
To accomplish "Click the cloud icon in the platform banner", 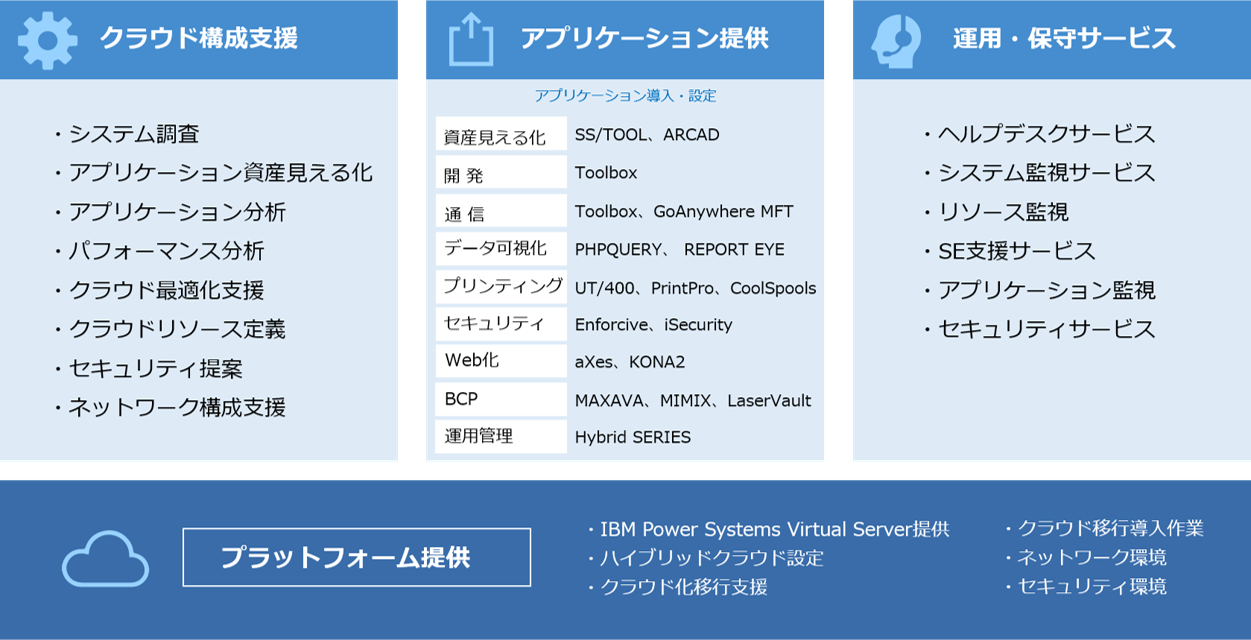I will pyautogui.click(x=106, y=559).
